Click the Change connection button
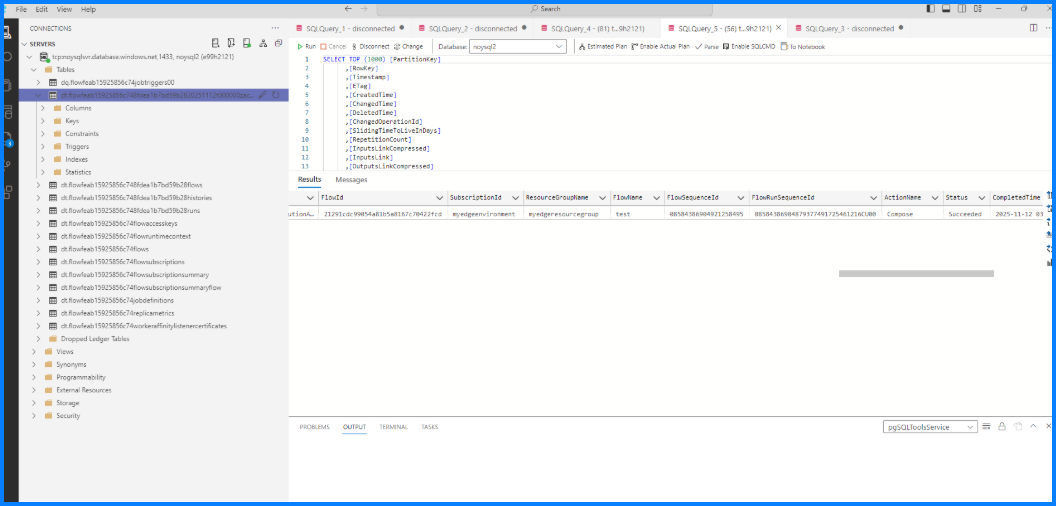The image size is (1056, 506). (408, 46)
